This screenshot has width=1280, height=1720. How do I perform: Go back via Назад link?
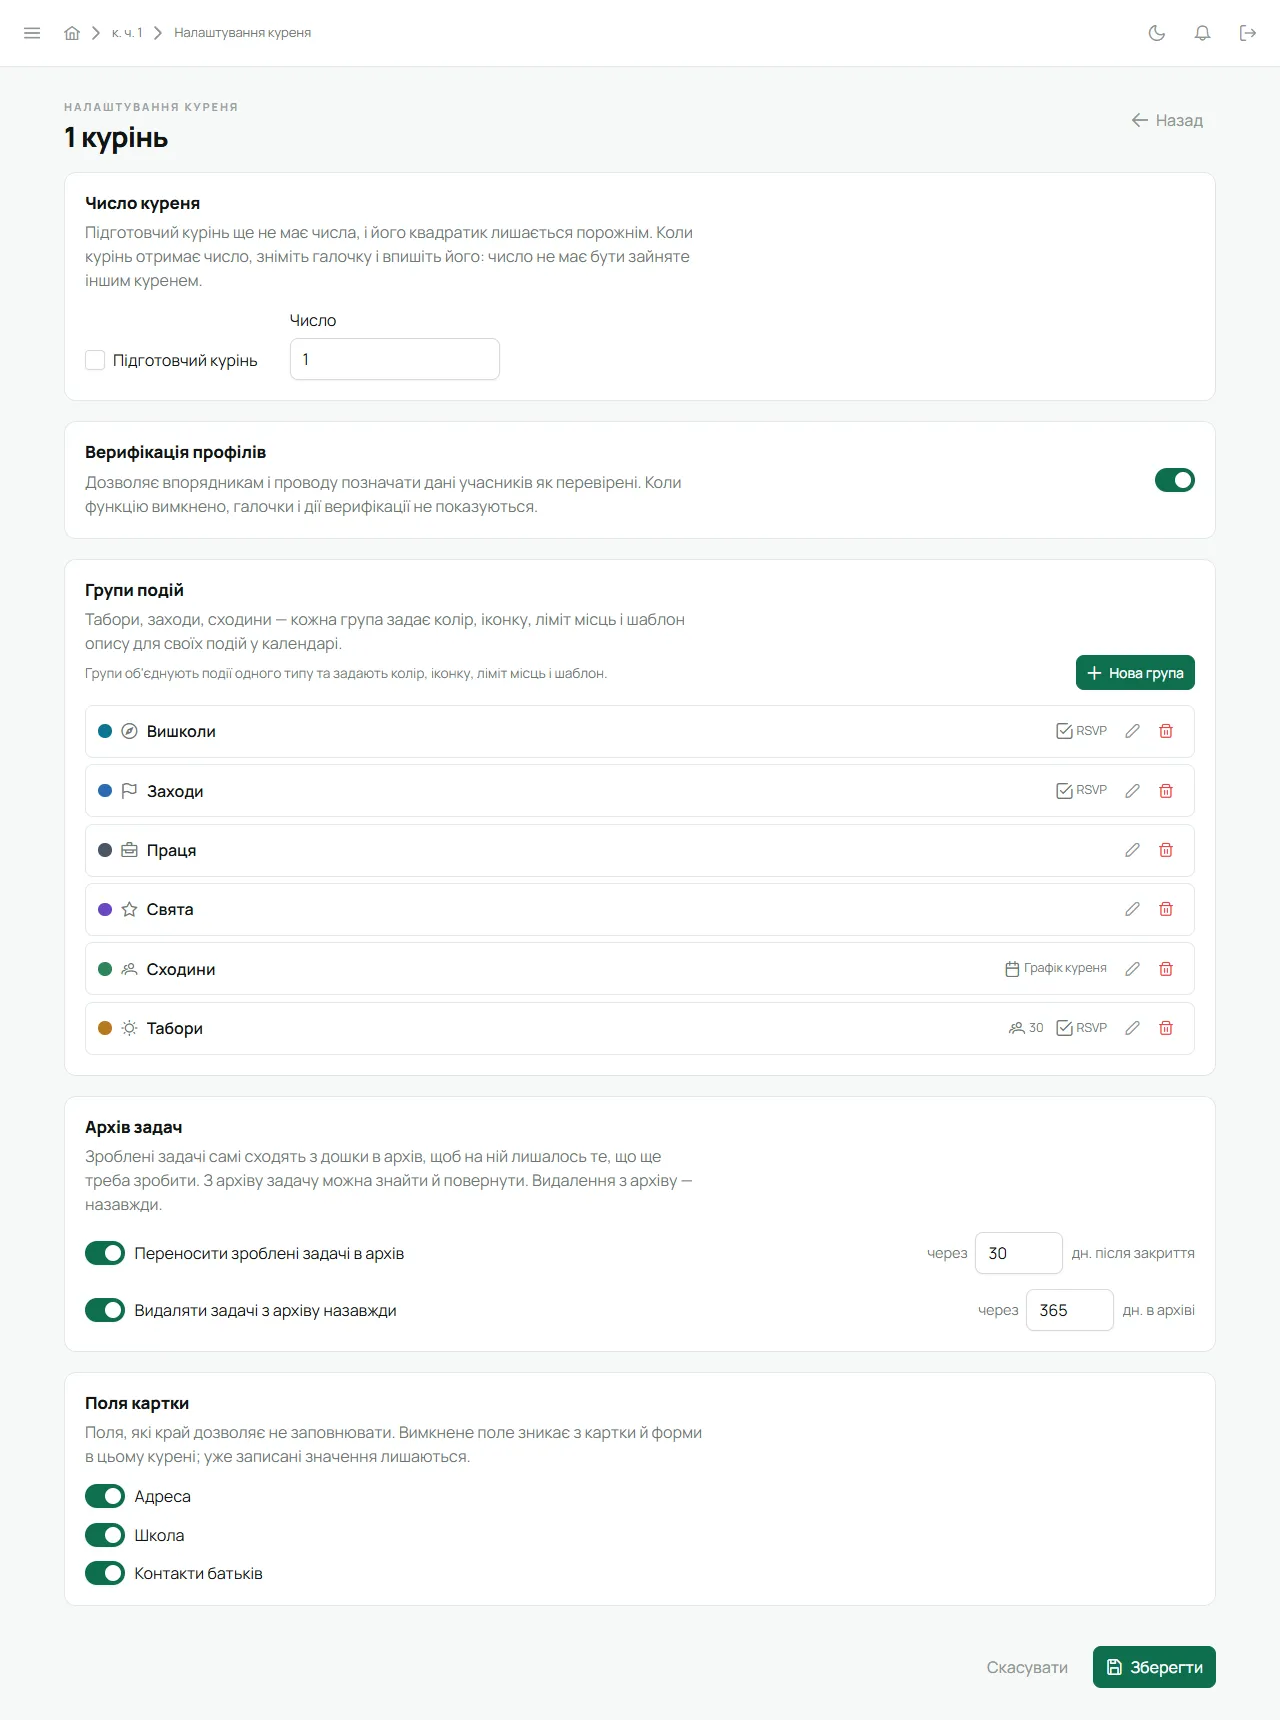[x=1167, y=120]
